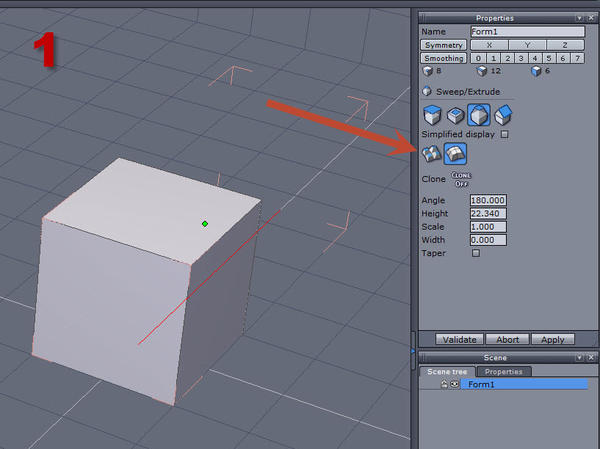Click the "Angle" label text
This screenshot has width=600, height=449.
coord(433,201)
